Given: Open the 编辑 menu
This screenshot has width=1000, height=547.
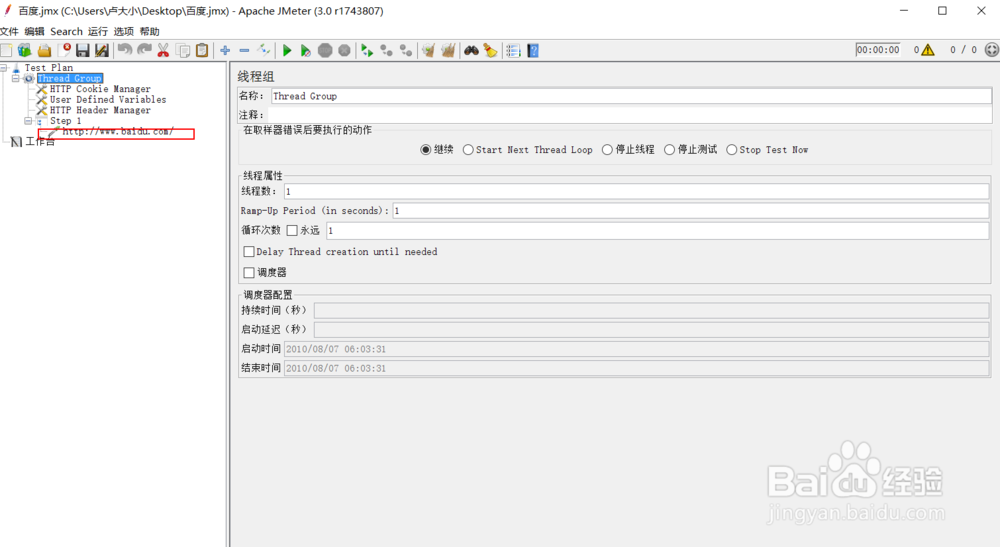Looking at the screenshot, I should pyautogui.click(x=34, y=31).
